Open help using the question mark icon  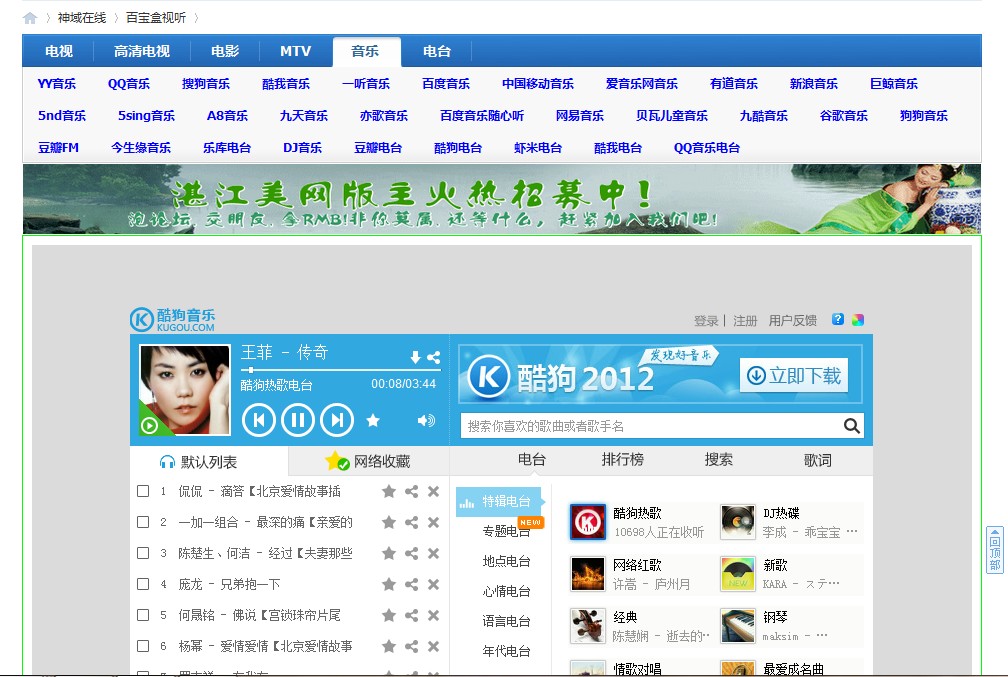point(838,319)
